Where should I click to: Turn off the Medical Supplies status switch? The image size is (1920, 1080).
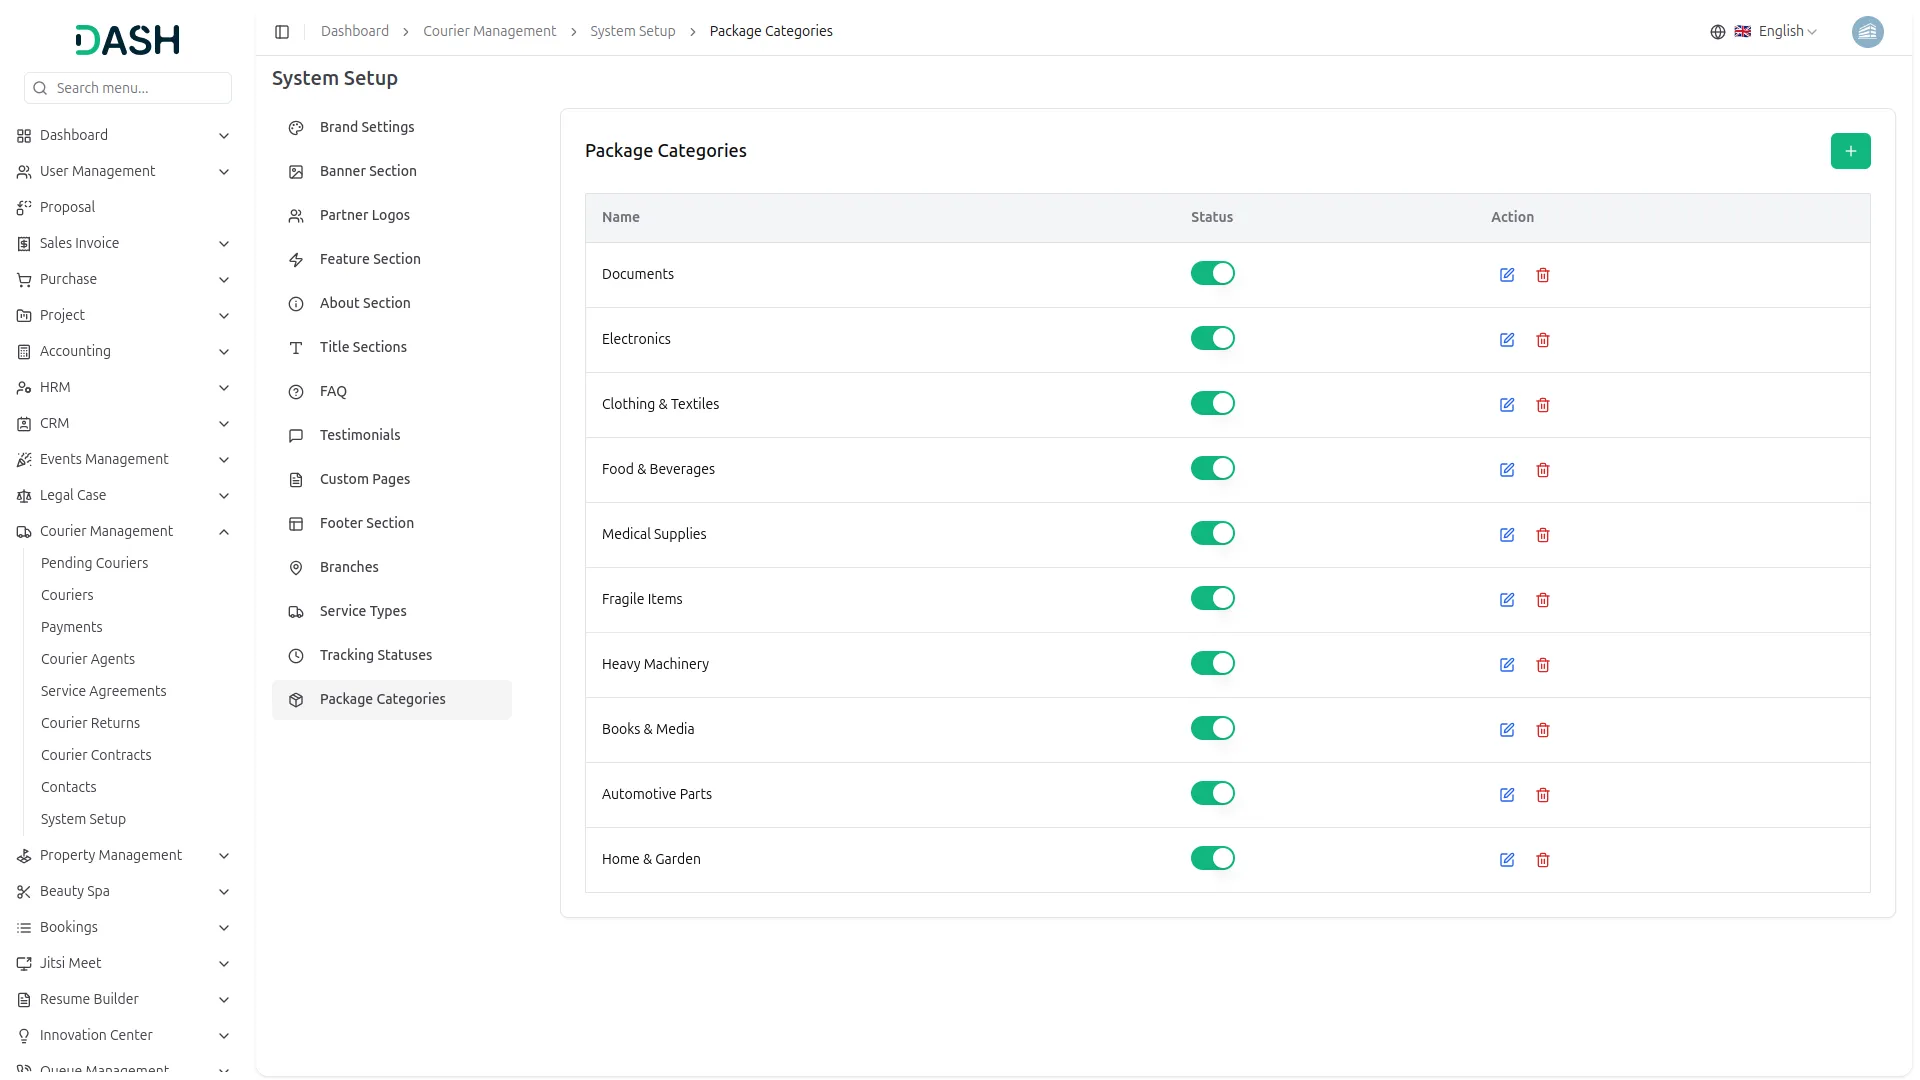click(1212, 534)
